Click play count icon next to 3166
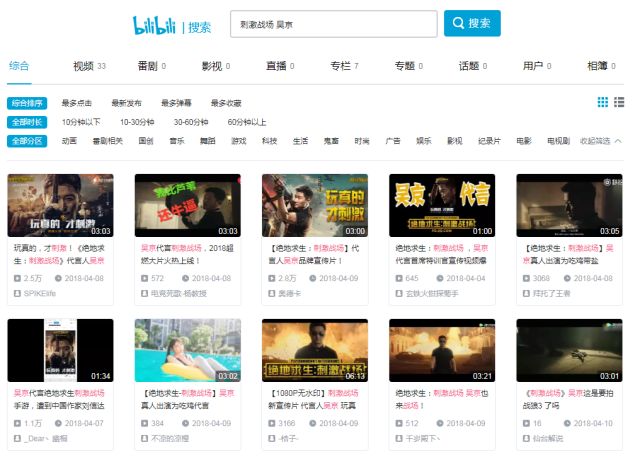This screenshot has width=640, height=457. coord(271,423)
